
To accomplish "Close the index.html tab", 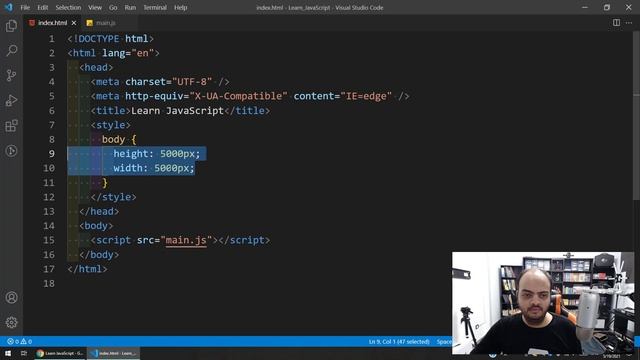I will (74, 23).
